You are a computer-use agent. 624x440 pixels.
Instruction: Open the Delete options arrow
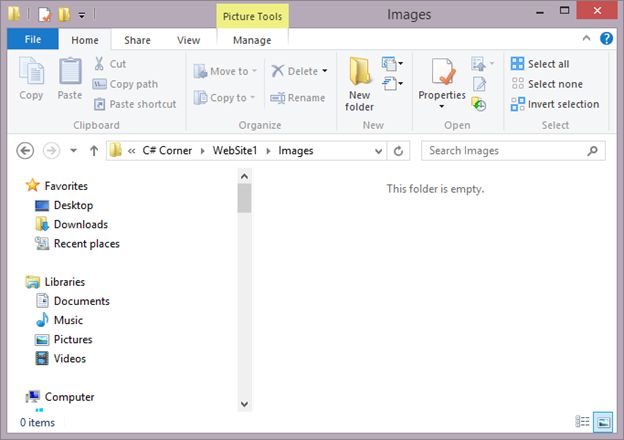[325, 71]
